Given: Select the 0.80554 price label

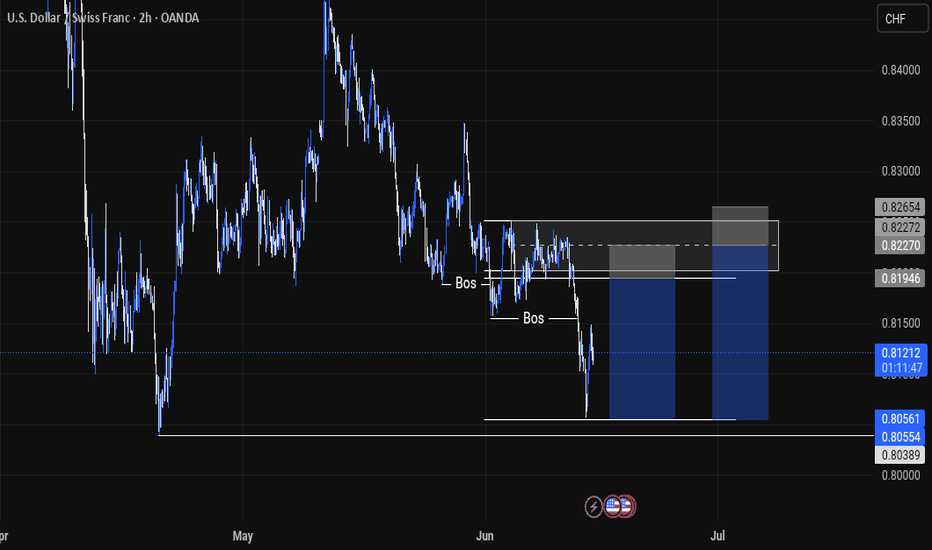Looking at the screenshot, I should [900, 437].
